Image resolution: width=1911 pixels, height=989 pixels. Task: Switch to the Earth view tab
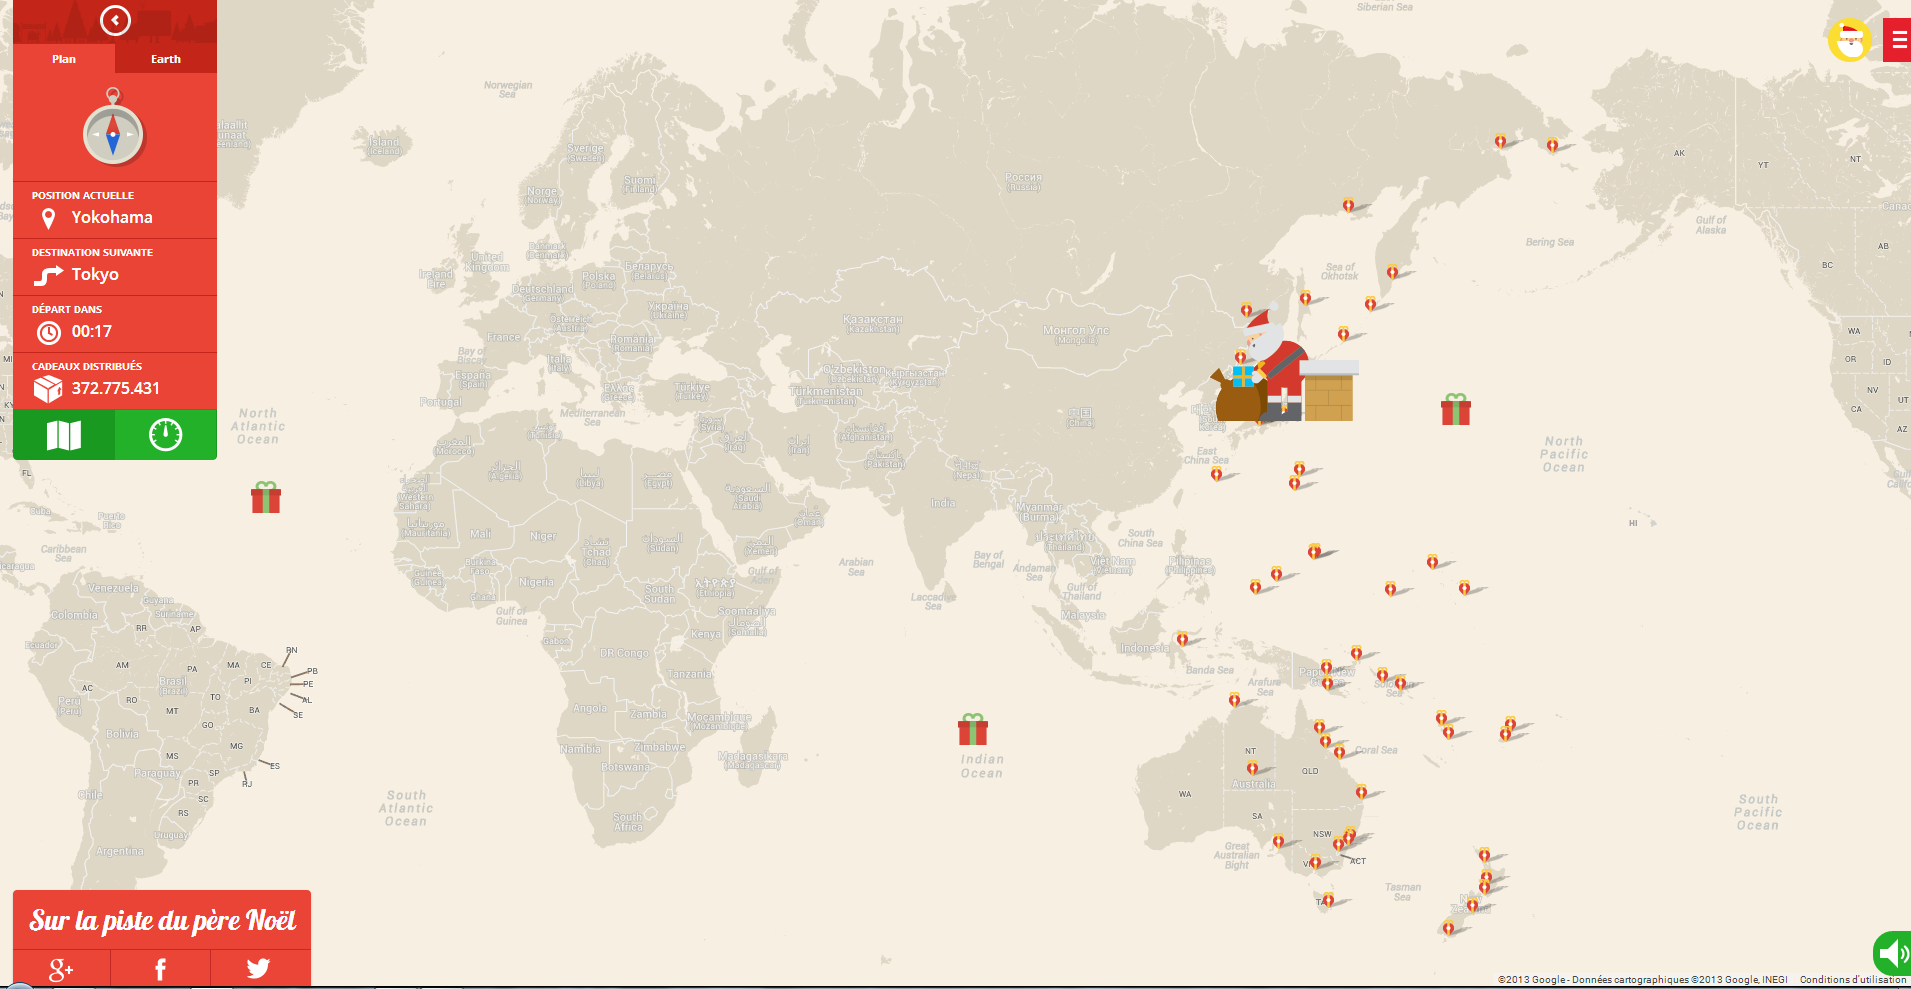(x=166, y=59)
